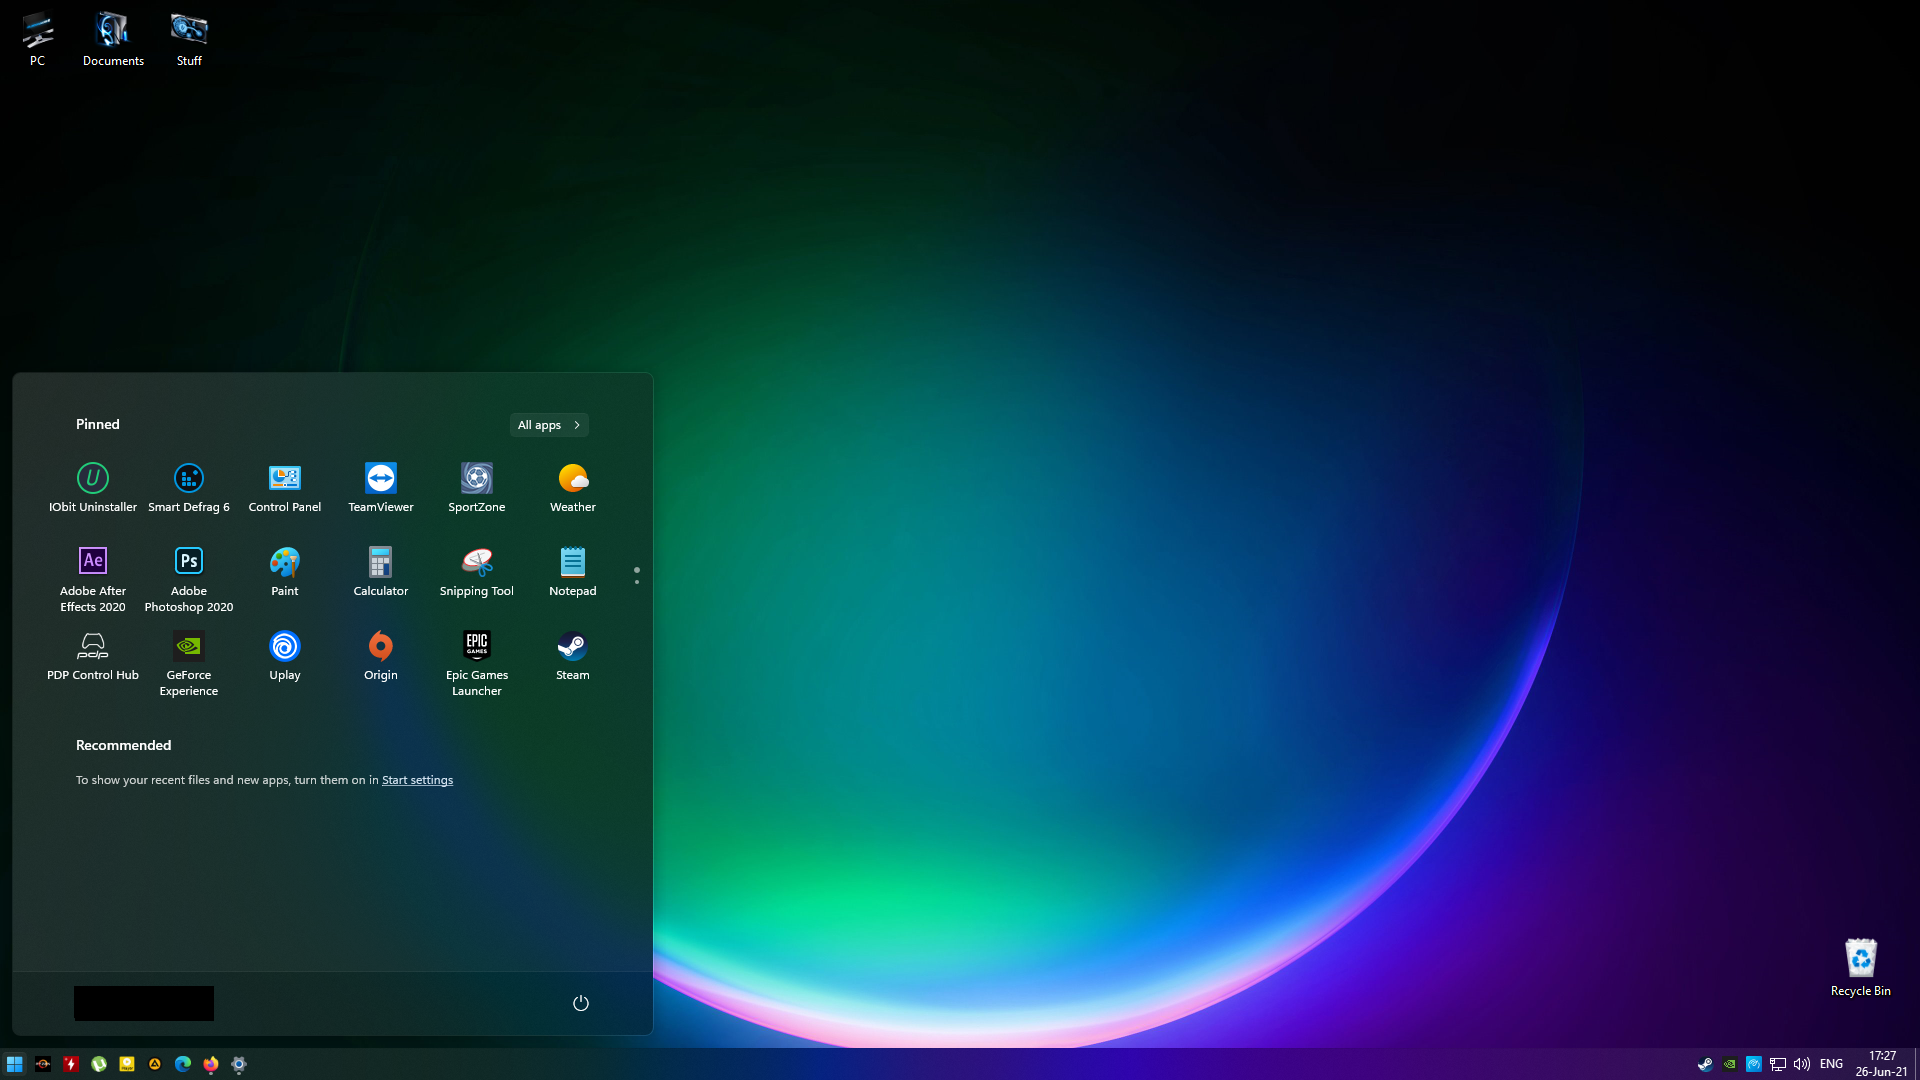1920x1080 pixels.
Task: Close Start menu via Windows Start button
Action: [x=15, y=1064]
